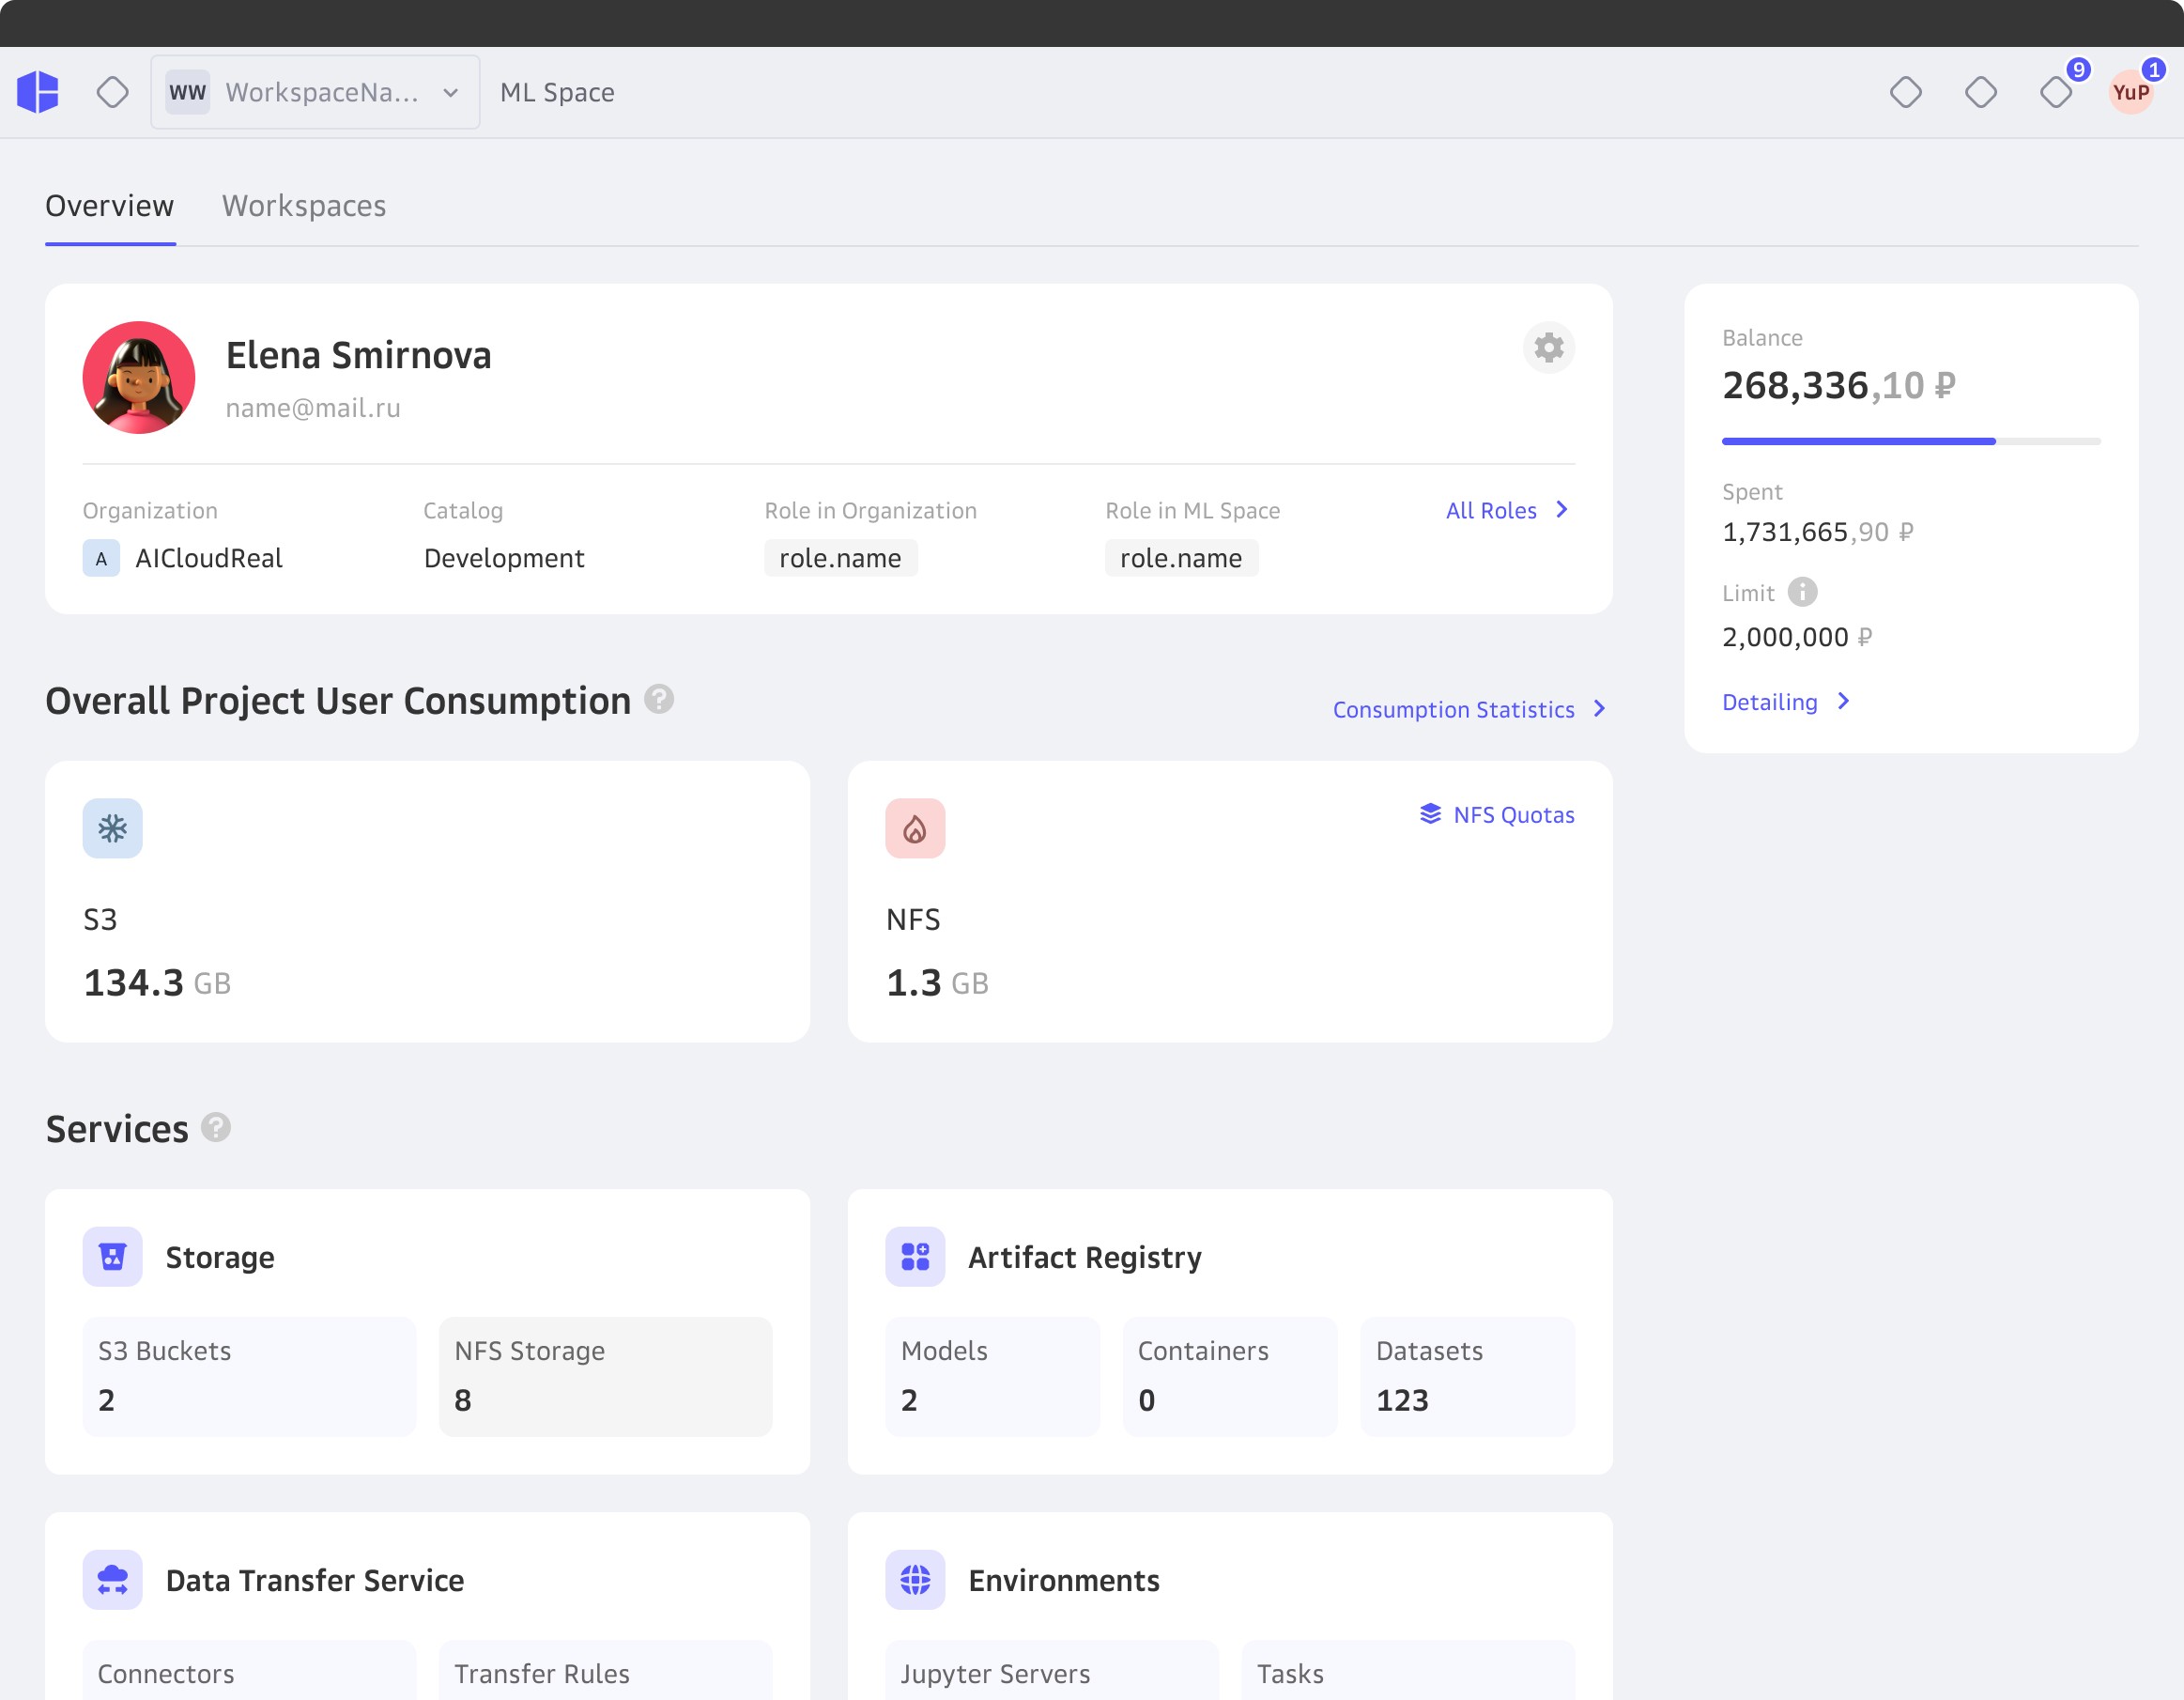The width and height of the screenshot is (2184, 1700).
Task: Open the Models tile
Action: [x=993, y=1377]
